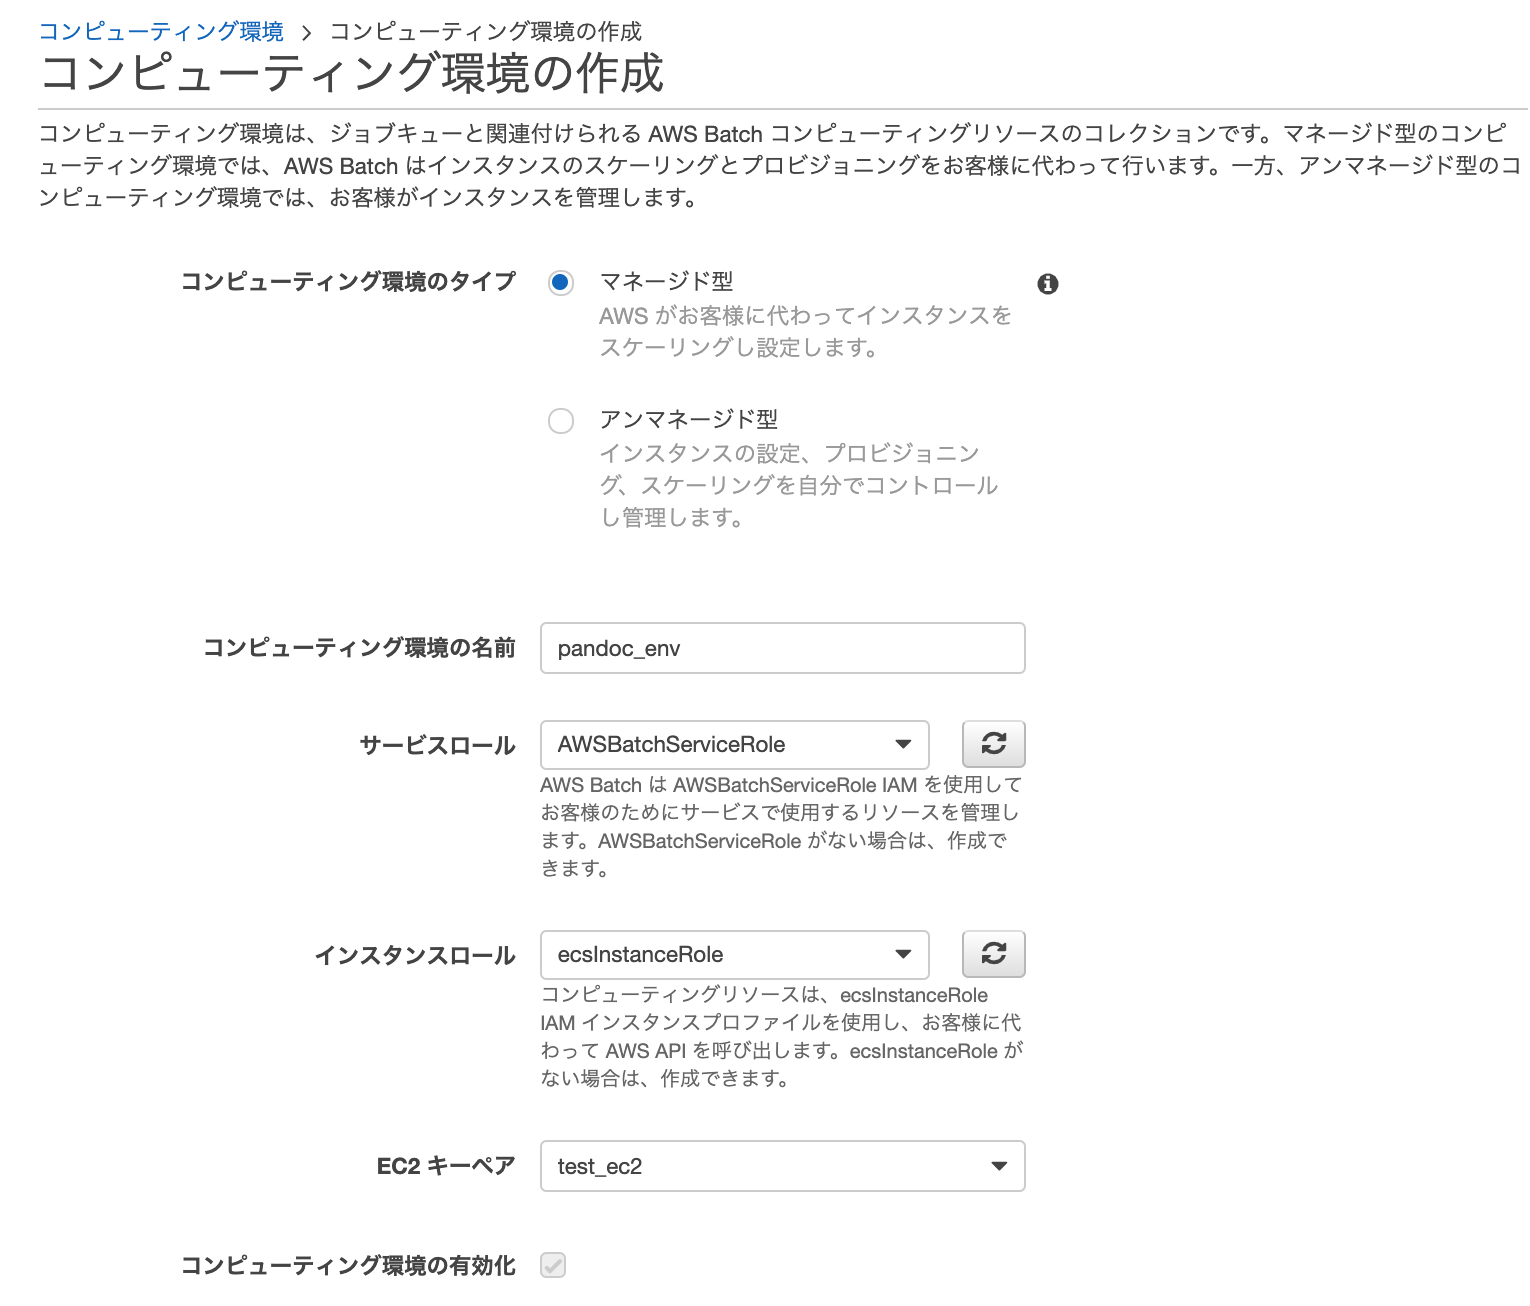Click the EC2 キーペア field label

coord(446,1166)
